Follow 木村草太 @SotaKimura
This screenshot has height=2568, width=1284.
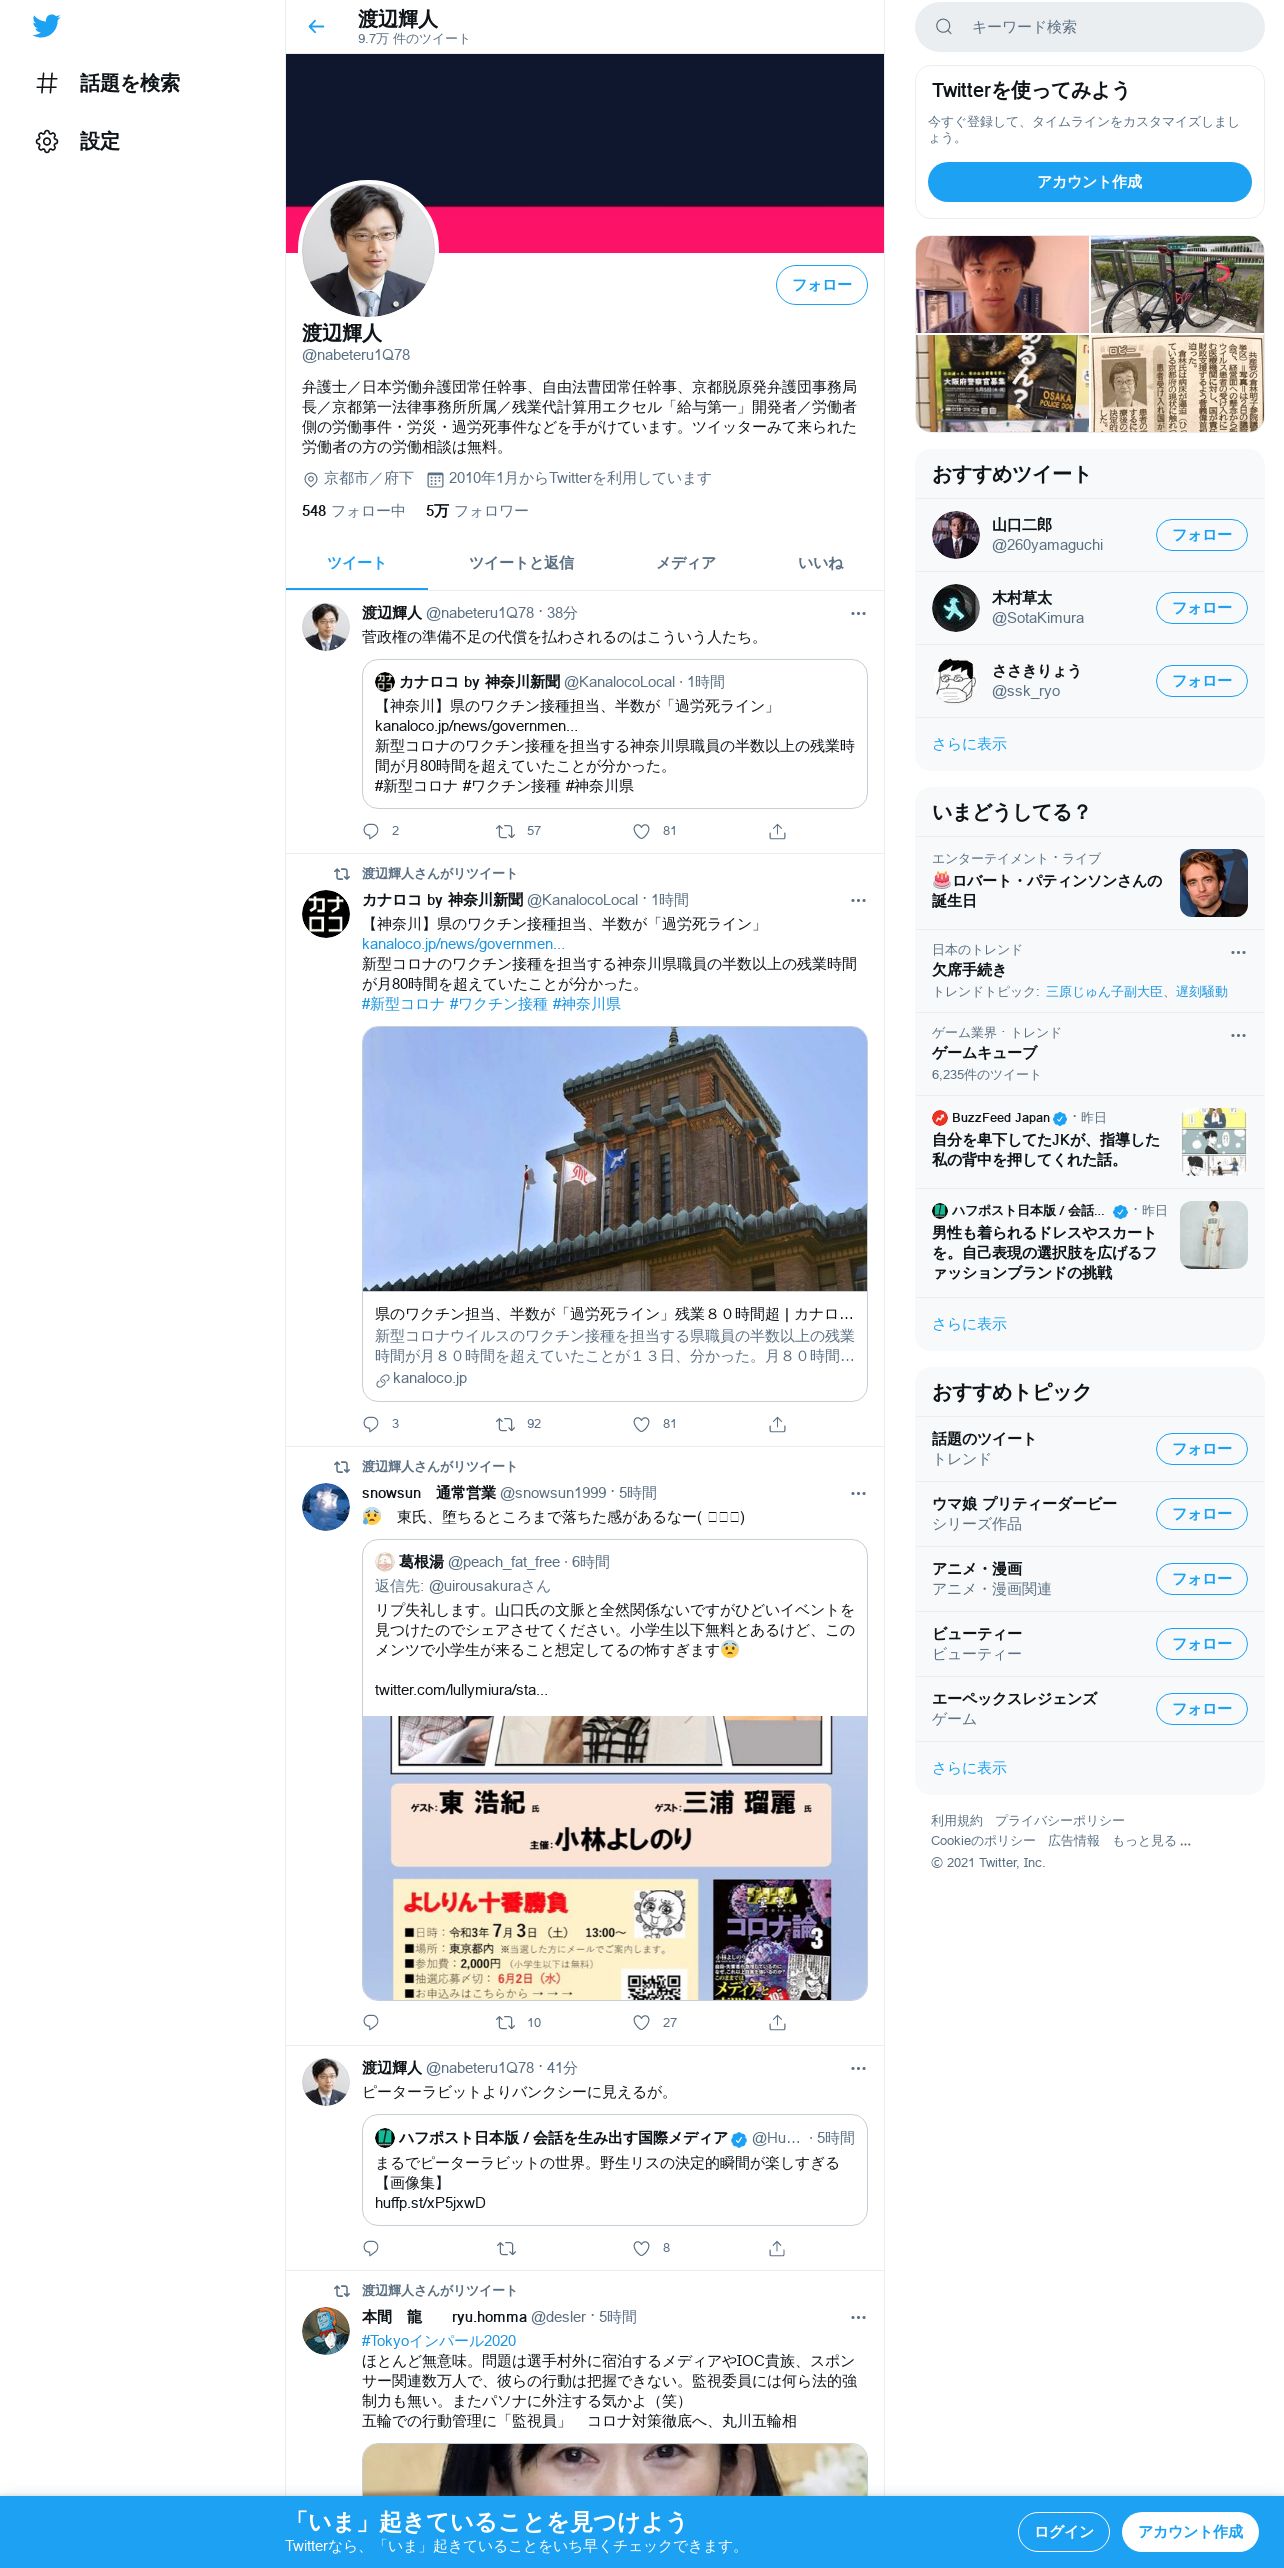point(1201,608)
